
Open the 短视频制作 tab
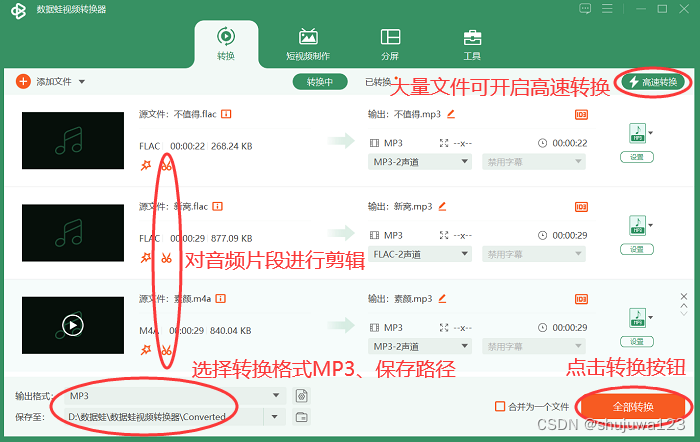308,44
